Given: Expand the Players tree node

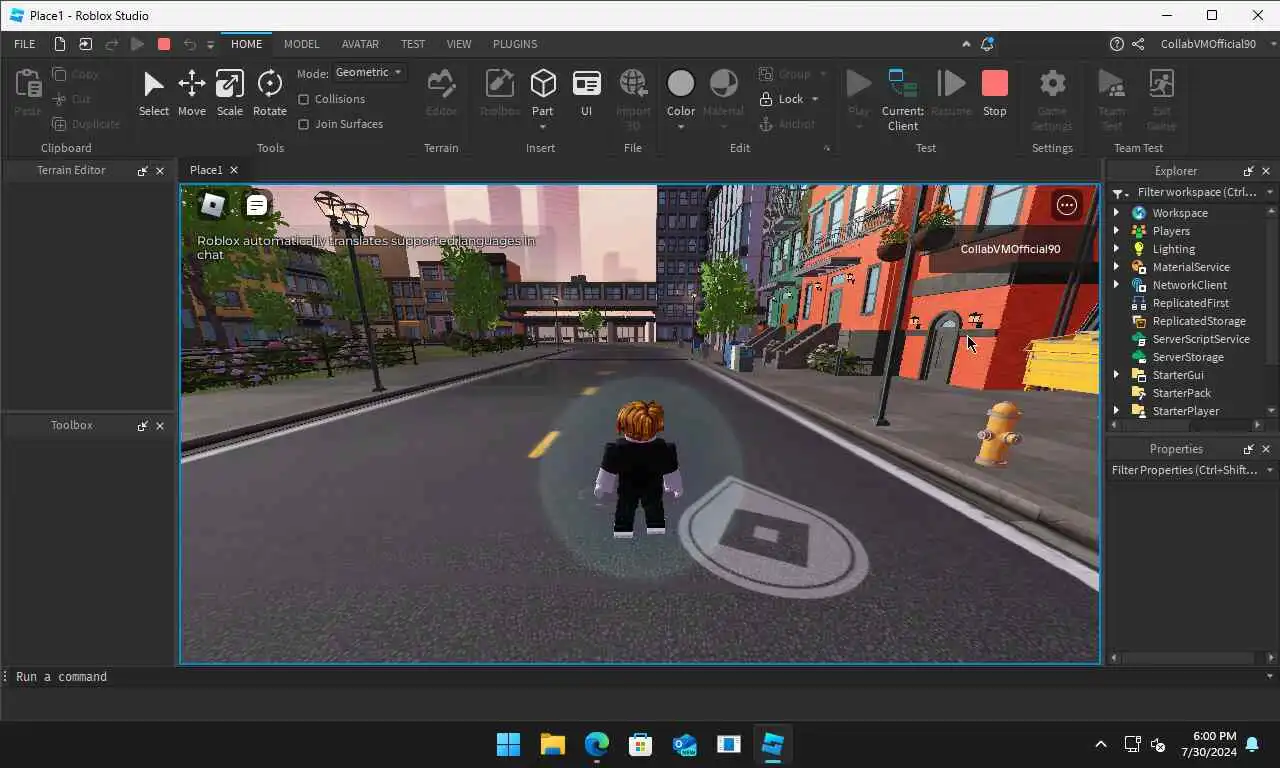Looking at the screenshot, I should coord(1117,231).
